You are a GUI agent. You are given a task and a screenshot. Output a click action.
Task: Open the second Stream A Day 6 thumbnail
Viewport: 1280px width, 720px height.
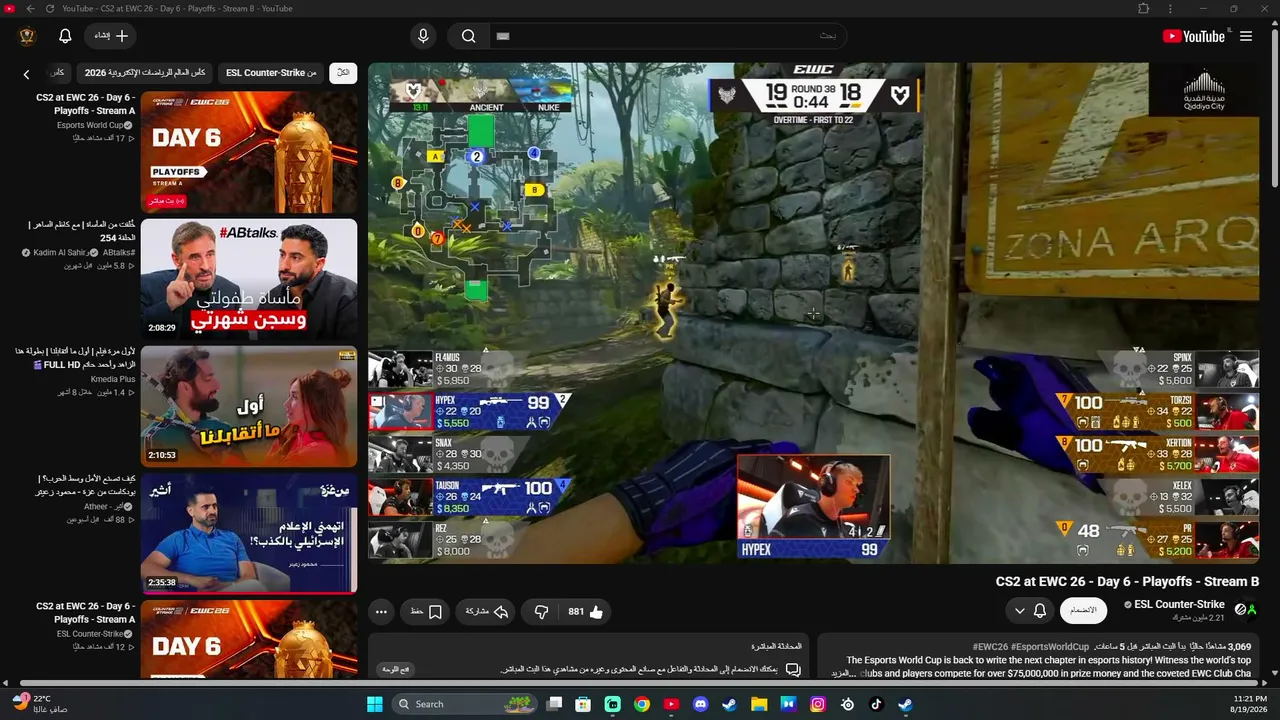point(249,640)
